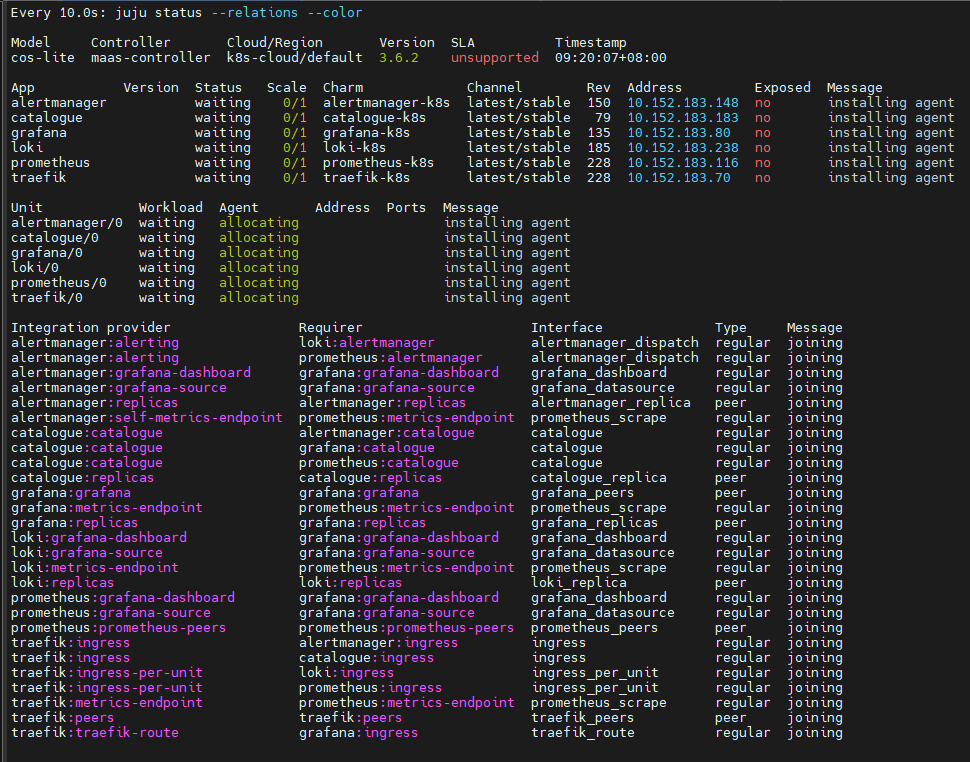Click alertmanager address 10.152.183.148
The height and width of the screenshot is (762, 970).
tap(683, 103)
